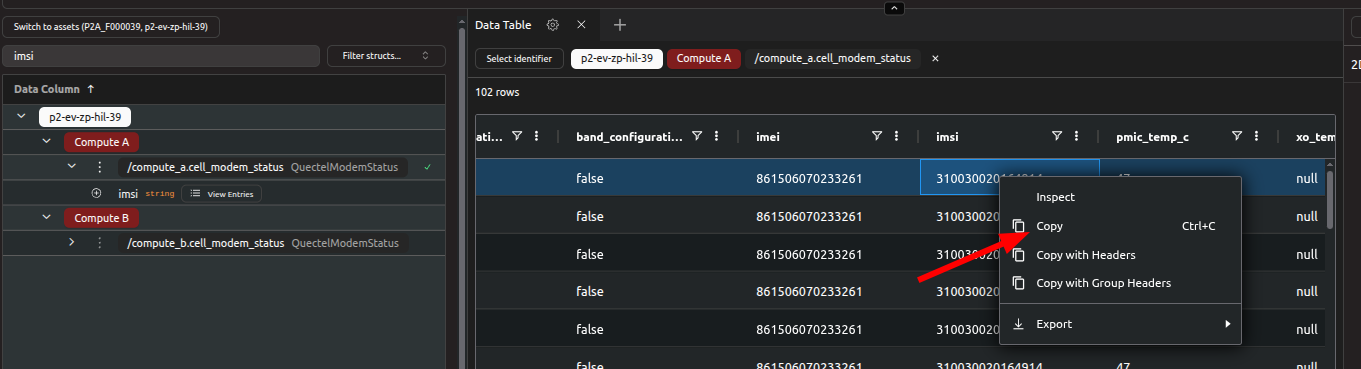Image resolution: width=1361 pixels, height=369 pixels.
Task: Click Copy icon in context menu
Action: point(1018,226)
